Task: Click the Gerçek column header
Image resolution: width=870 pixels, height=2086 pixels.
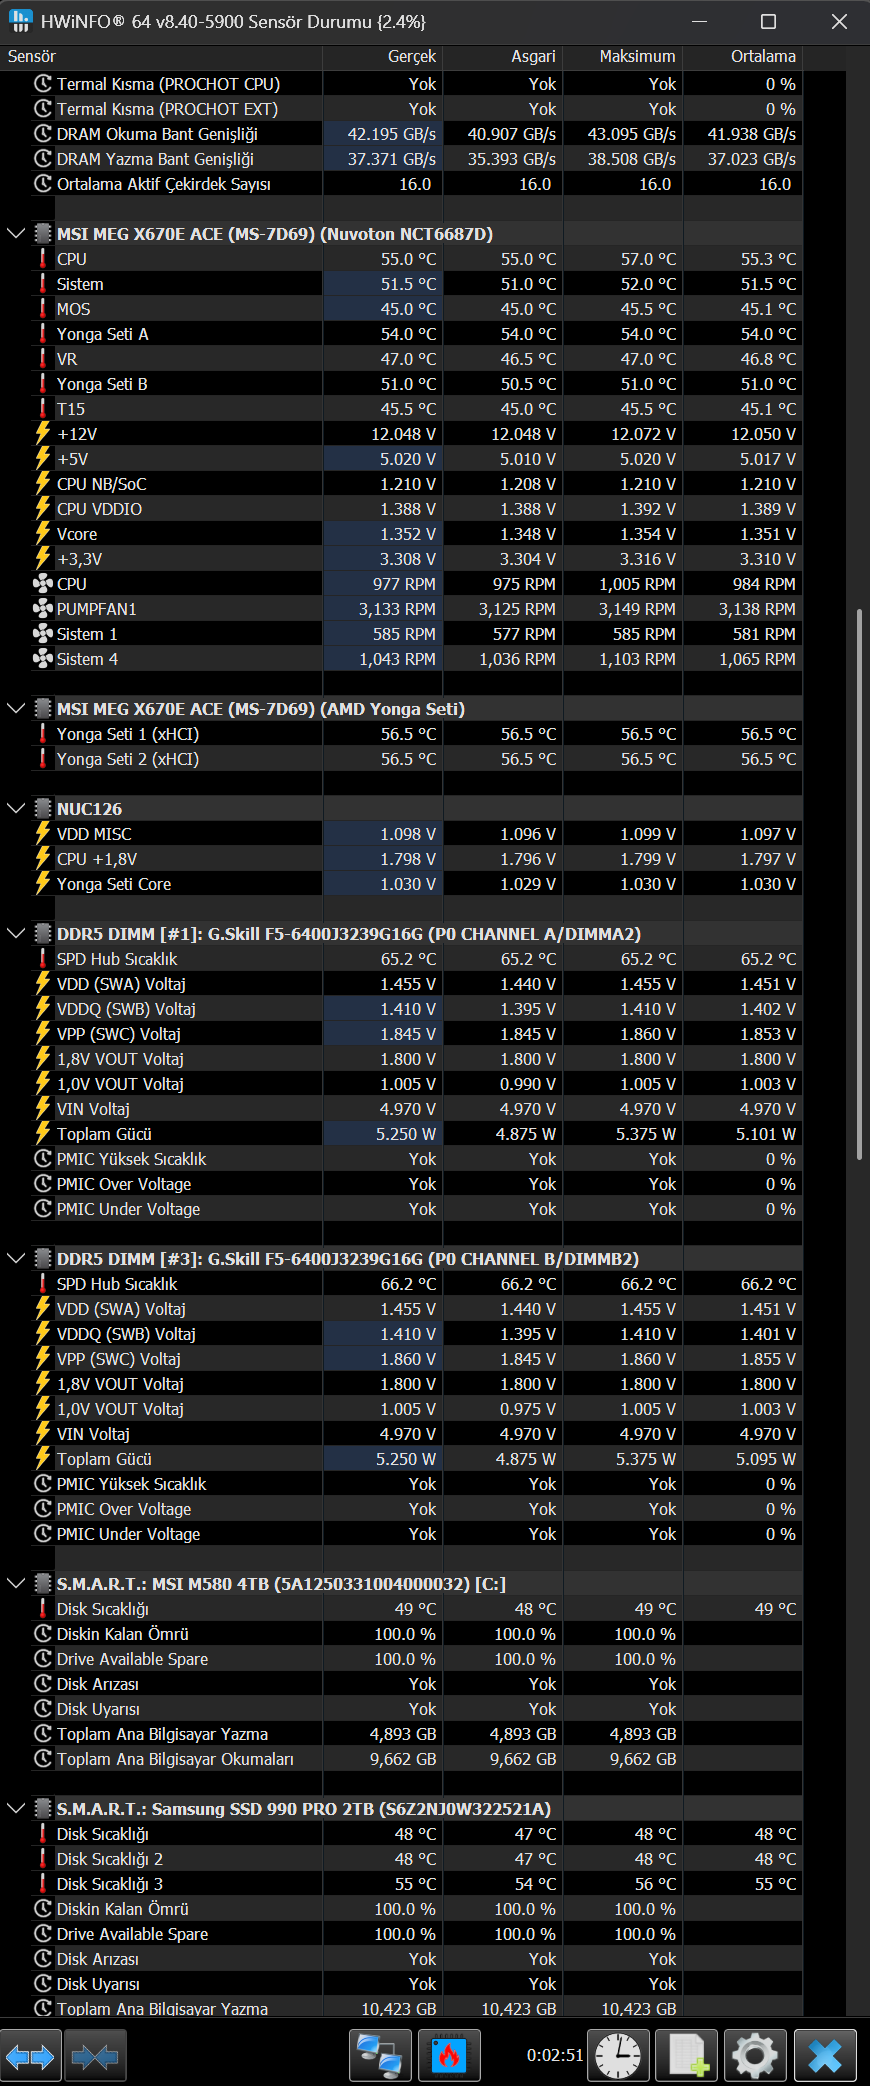Action: pyautogui.click(x=382, y=57)
